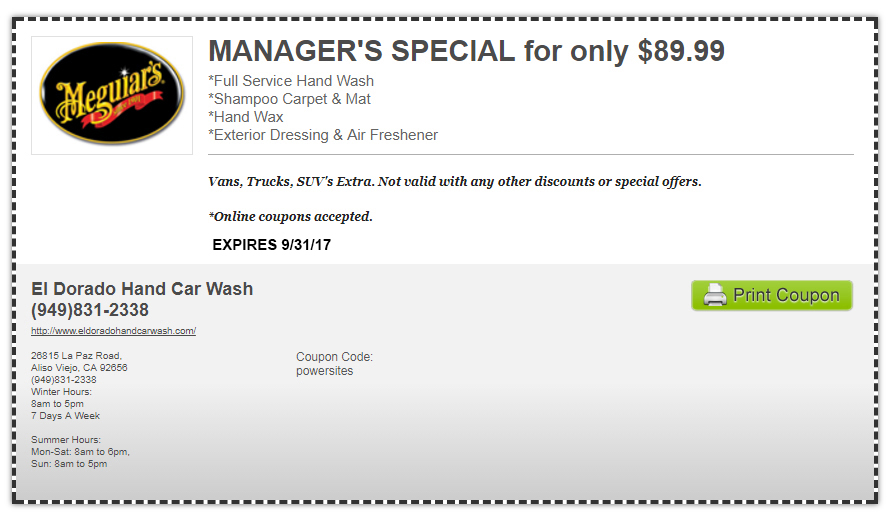Click the small phone number under address
The height and width of the screenshot is (521, 888).
[x=63, y=379]
